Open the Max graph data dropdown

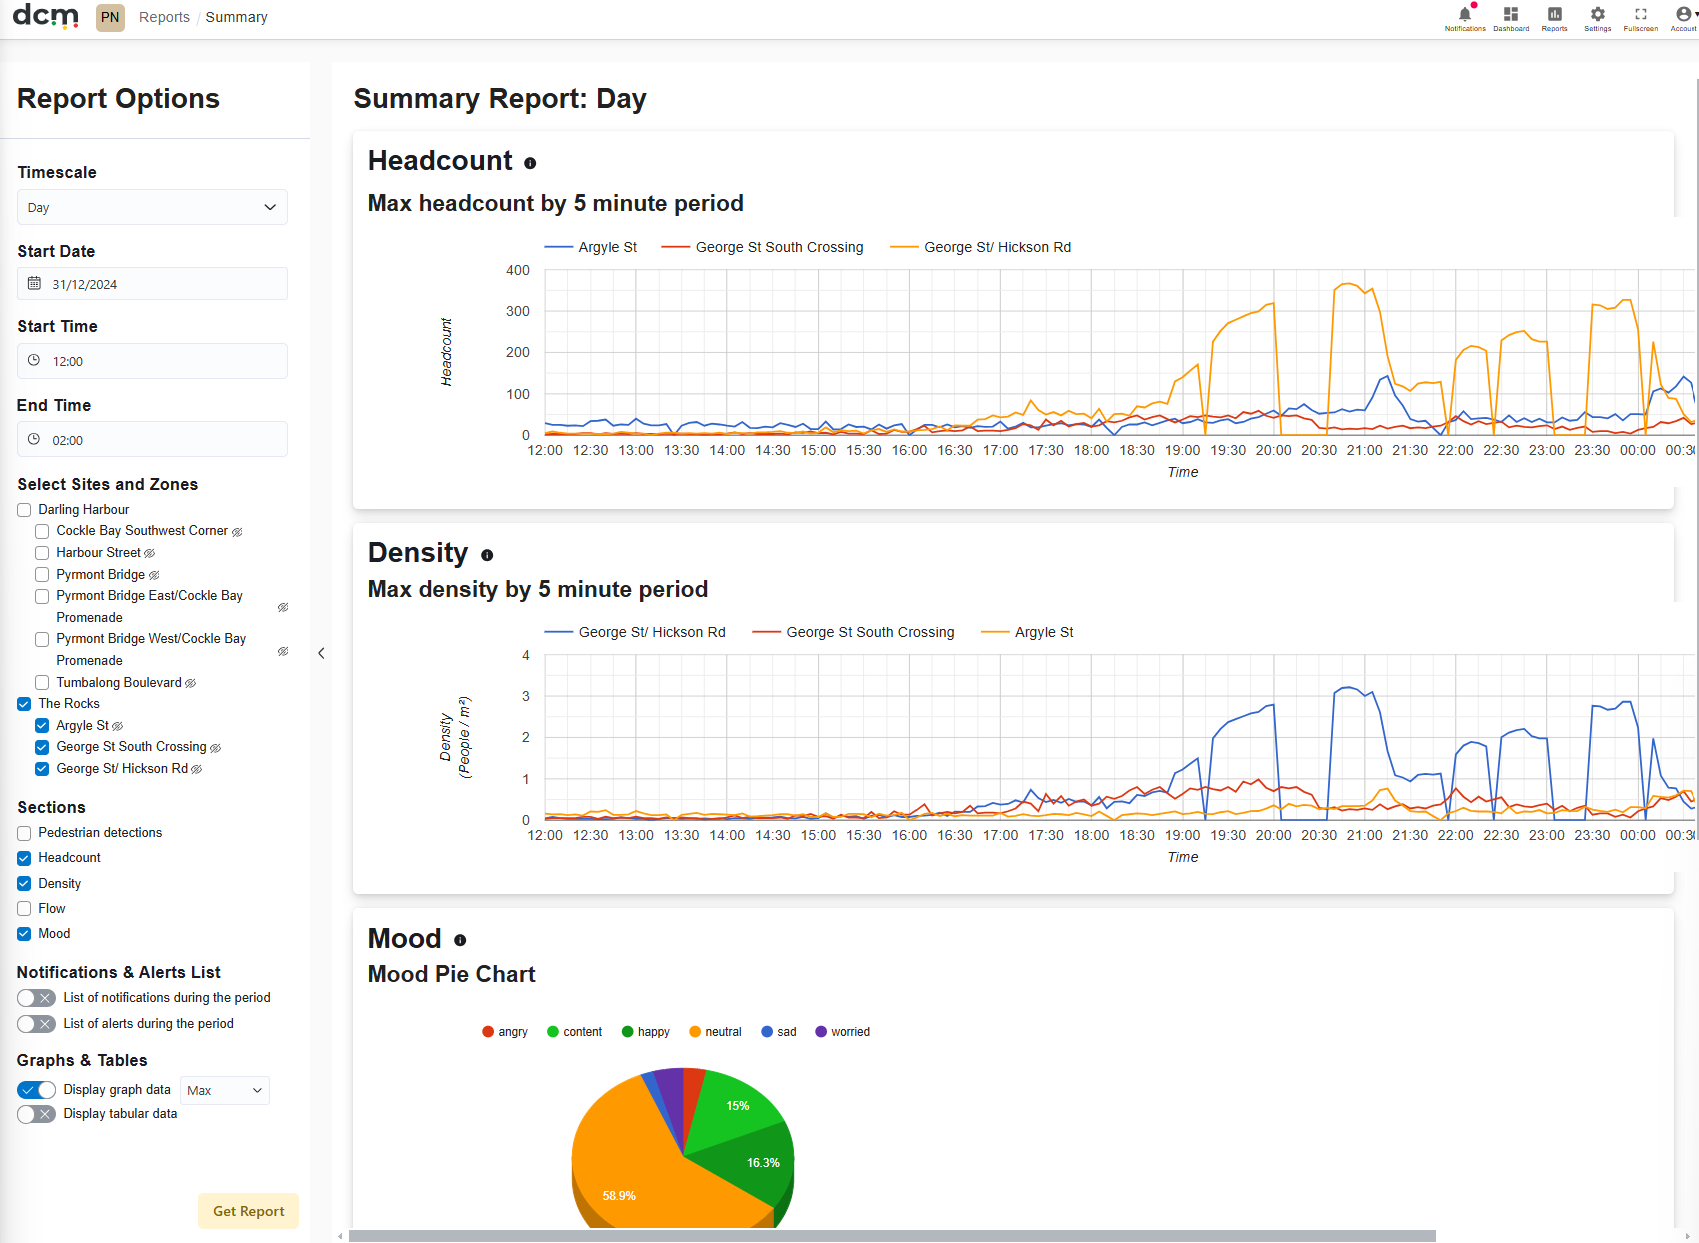tap(225, 1090)
